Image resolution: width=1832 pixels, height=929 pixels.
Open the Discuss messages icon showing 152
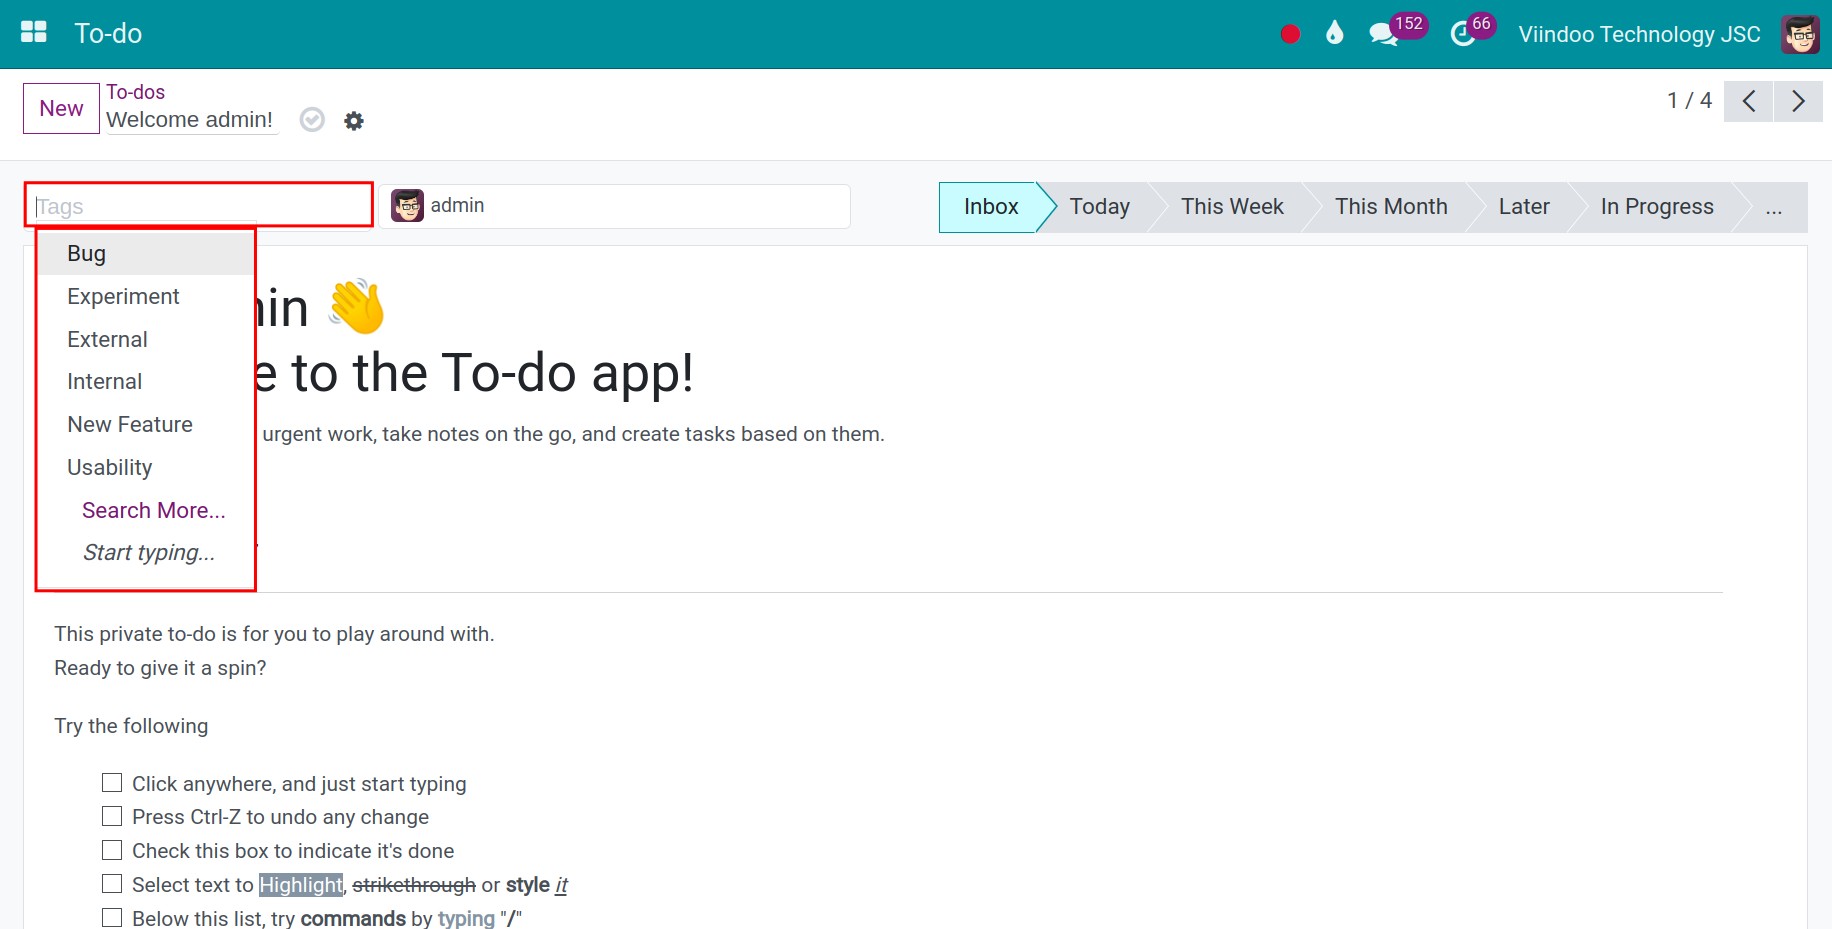pos(1383,33)
